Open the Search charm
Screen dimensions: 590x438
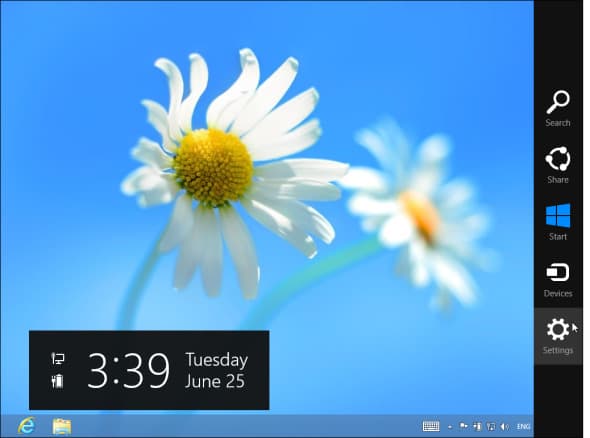coord(558,108)
